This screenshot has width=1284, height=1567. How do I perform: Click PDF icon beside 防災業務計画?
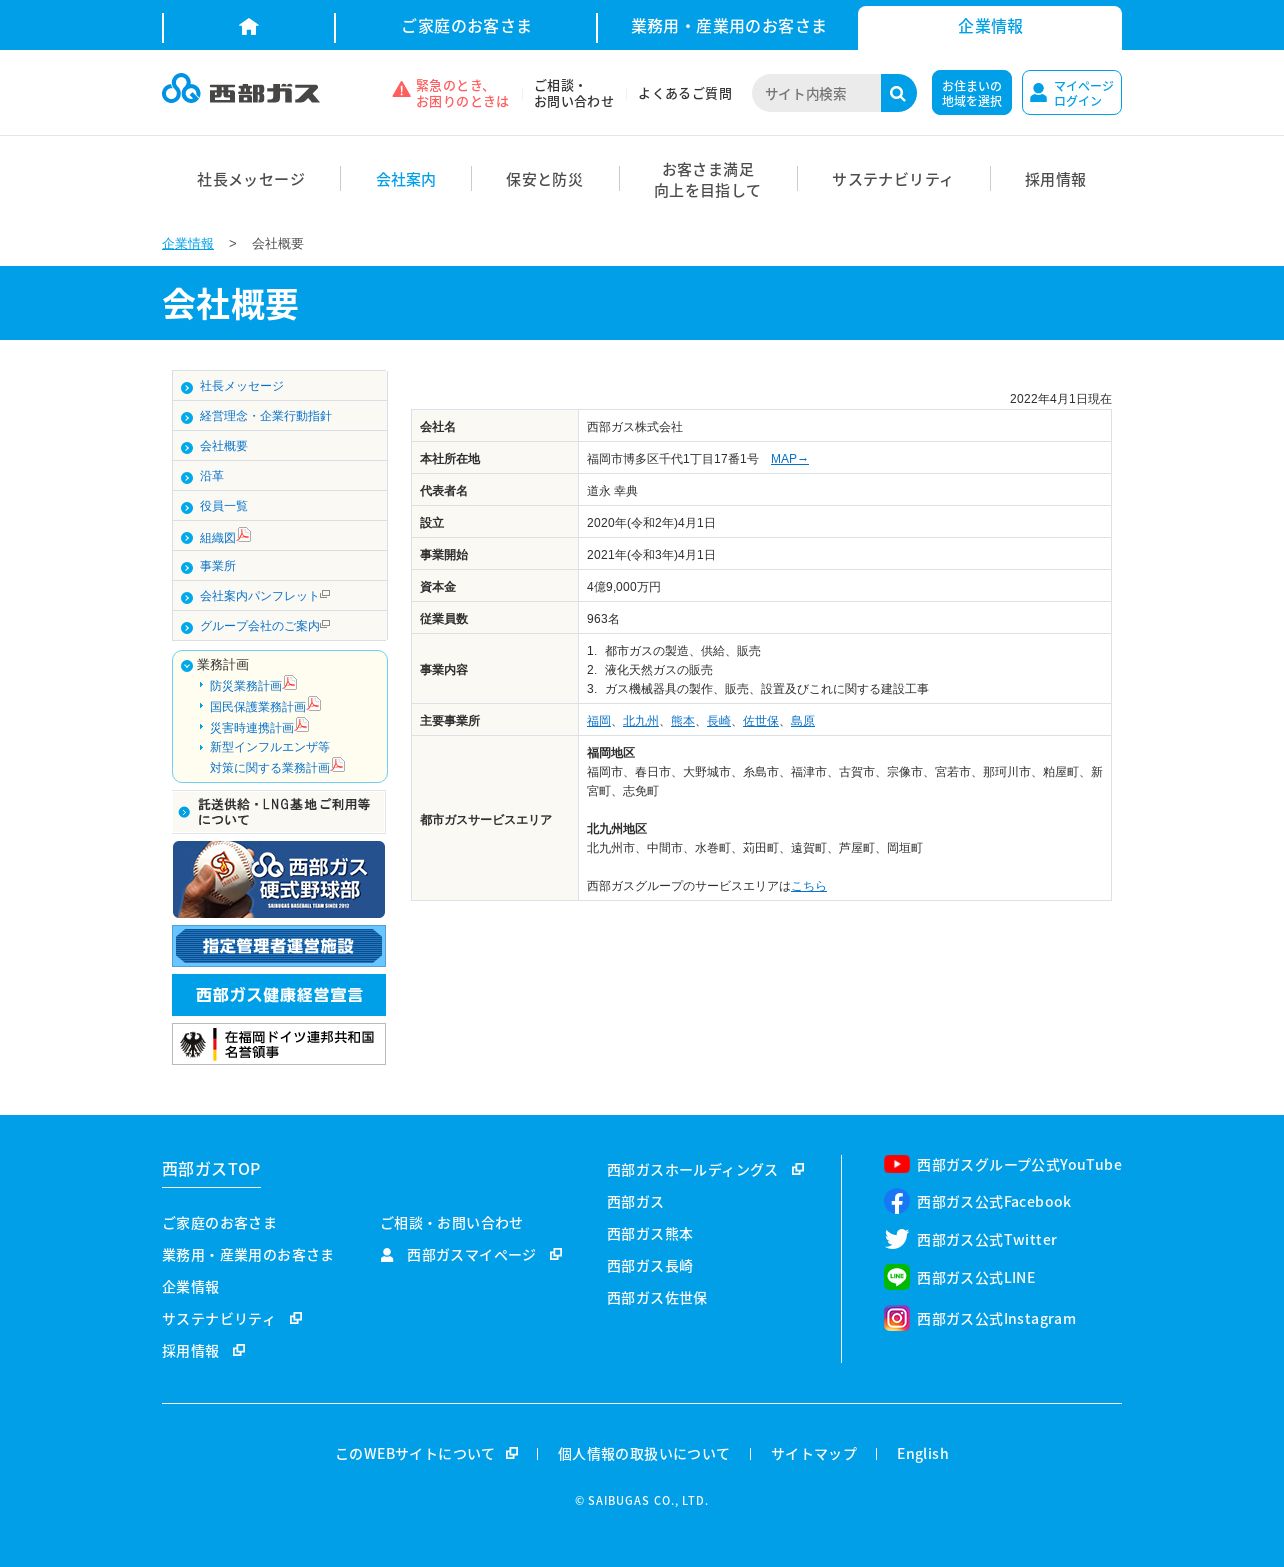[x=290, y=683]
